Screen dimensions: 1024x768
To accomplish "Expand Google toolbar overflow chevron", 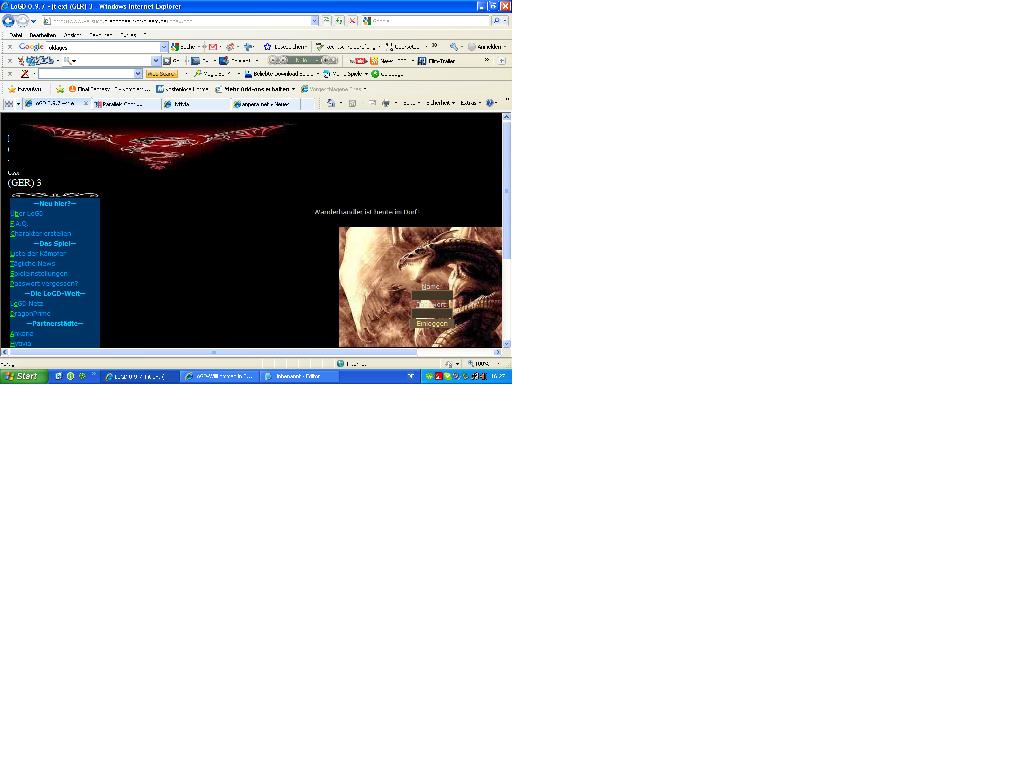I will [434, 46].
